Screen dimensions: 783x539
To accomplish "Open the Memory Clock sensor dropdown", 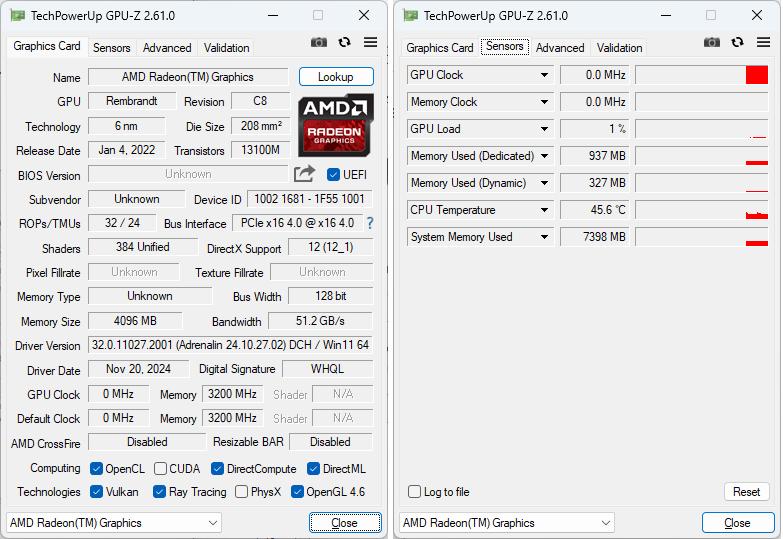I will (544, 102).
